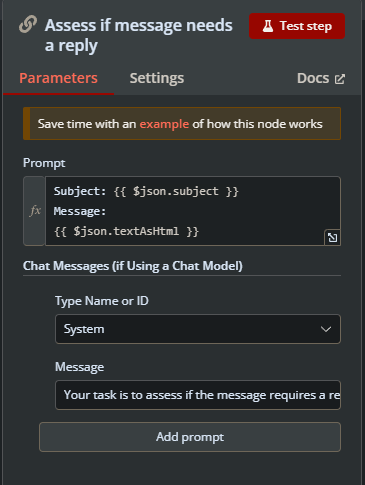Click the fx expression icon beside Prompt field
Viewport: 365px width, 485px height.
tap(34, 211)
